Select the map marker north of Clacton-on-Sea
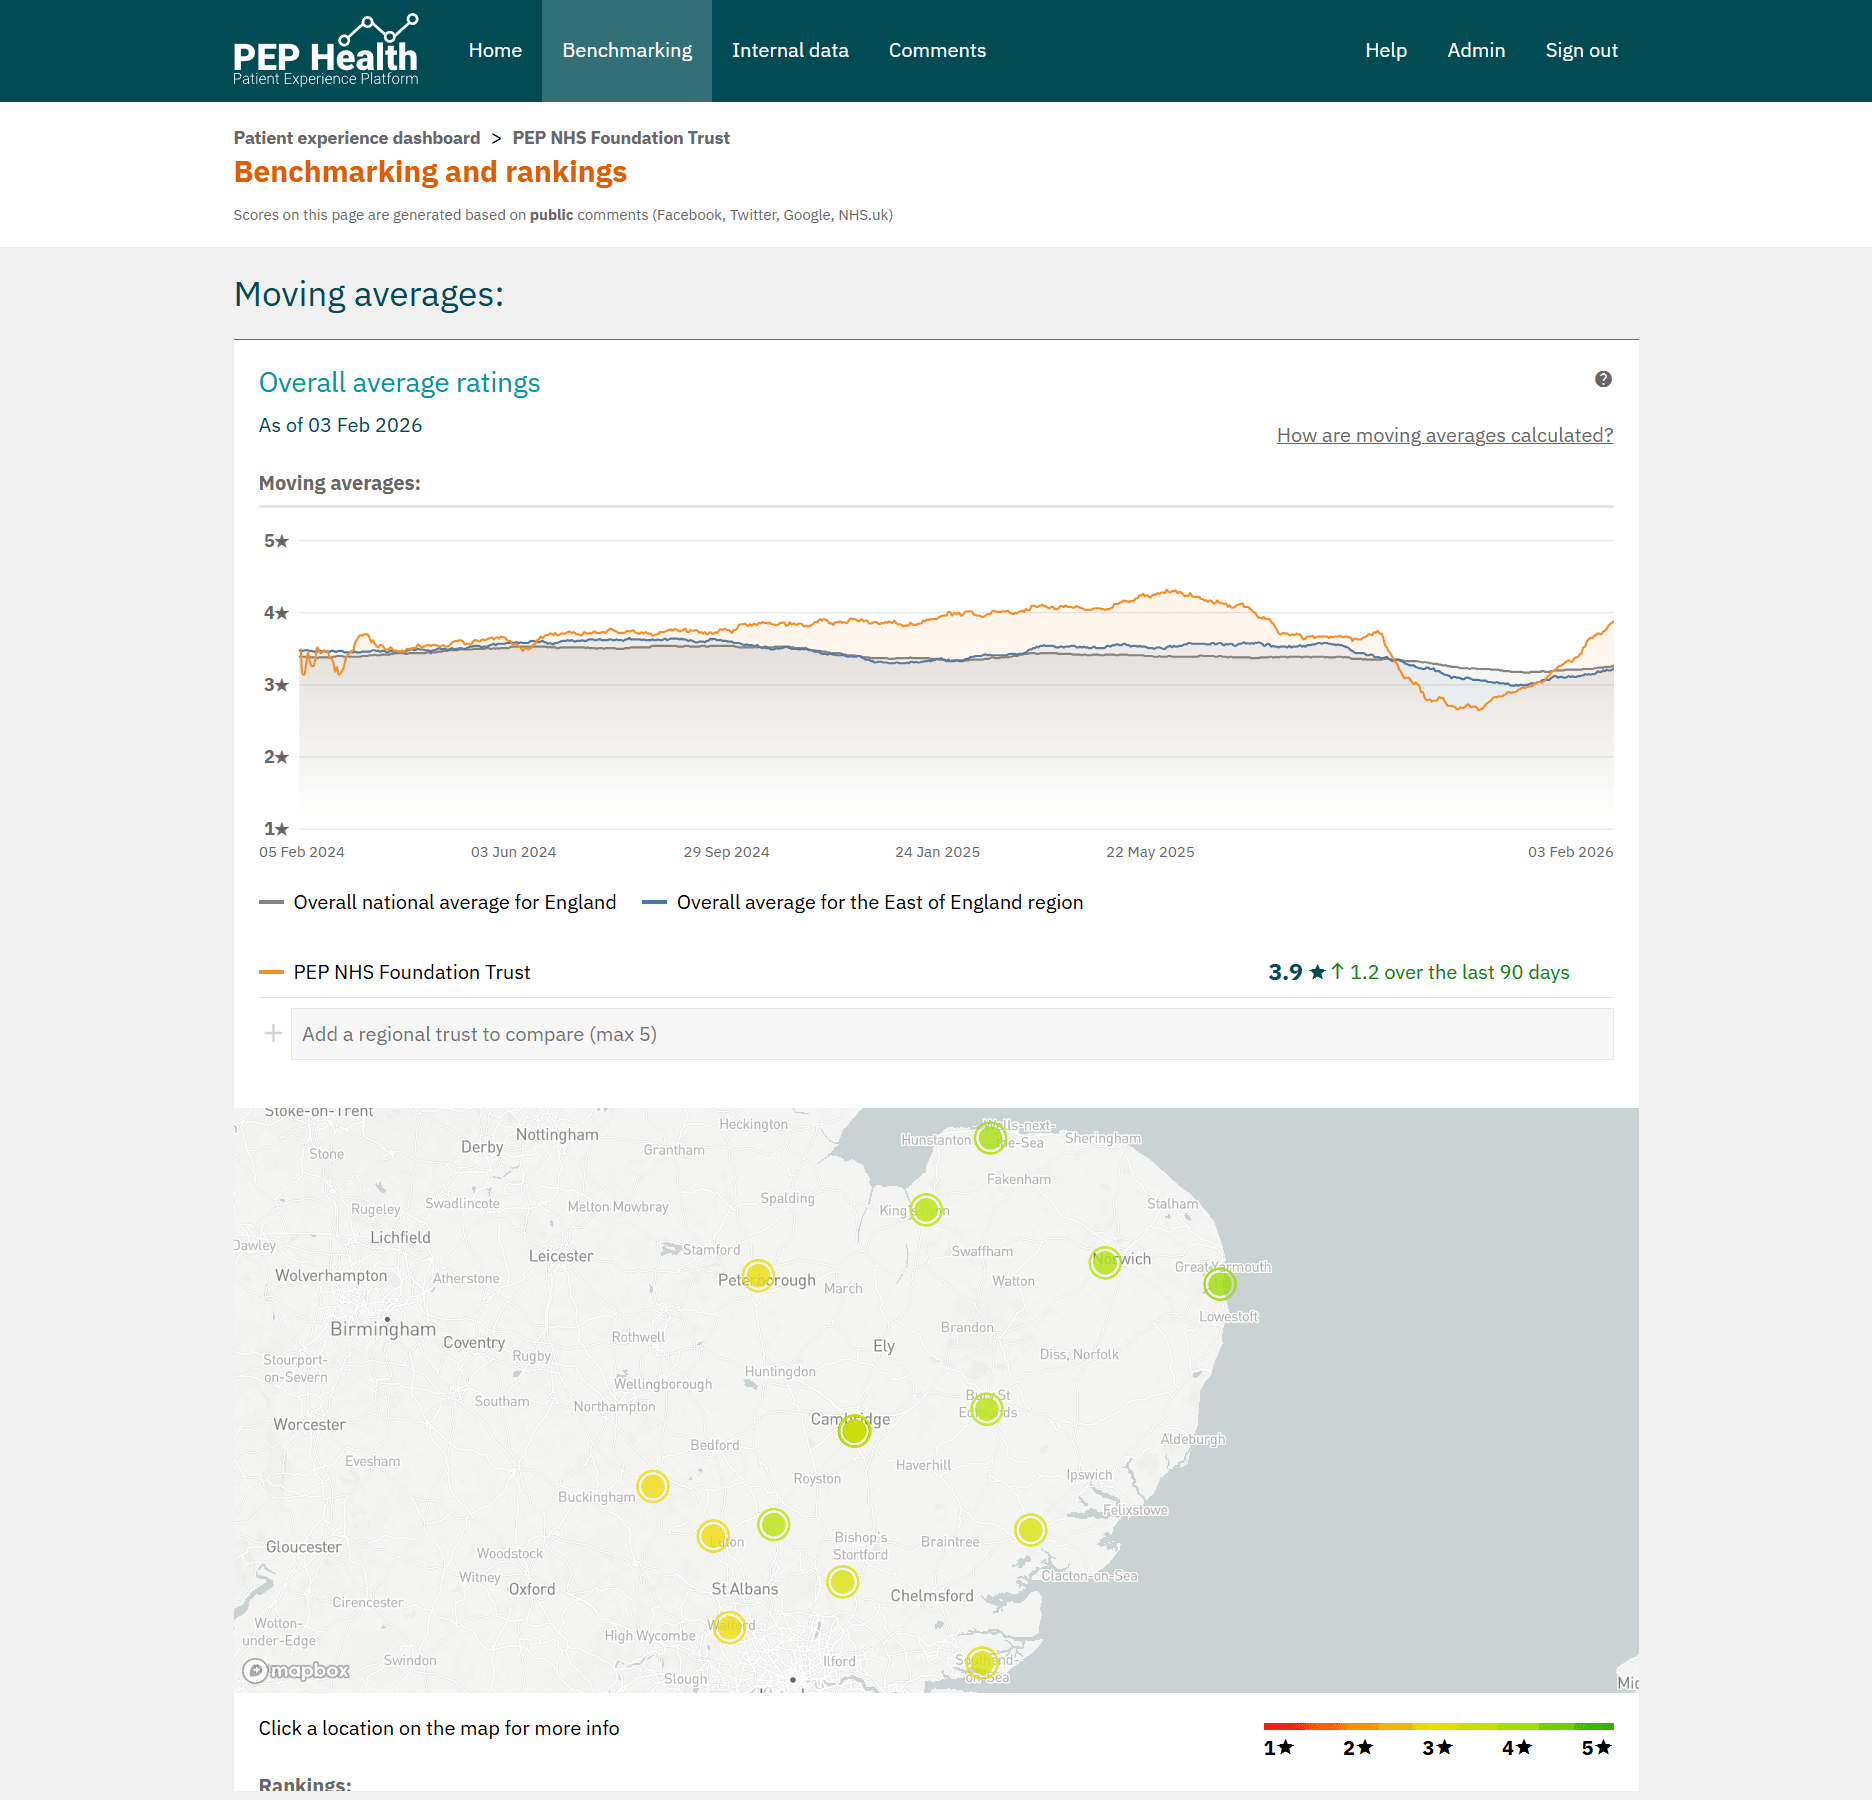The image size is (1872, 1800). click(1031, 1530)
